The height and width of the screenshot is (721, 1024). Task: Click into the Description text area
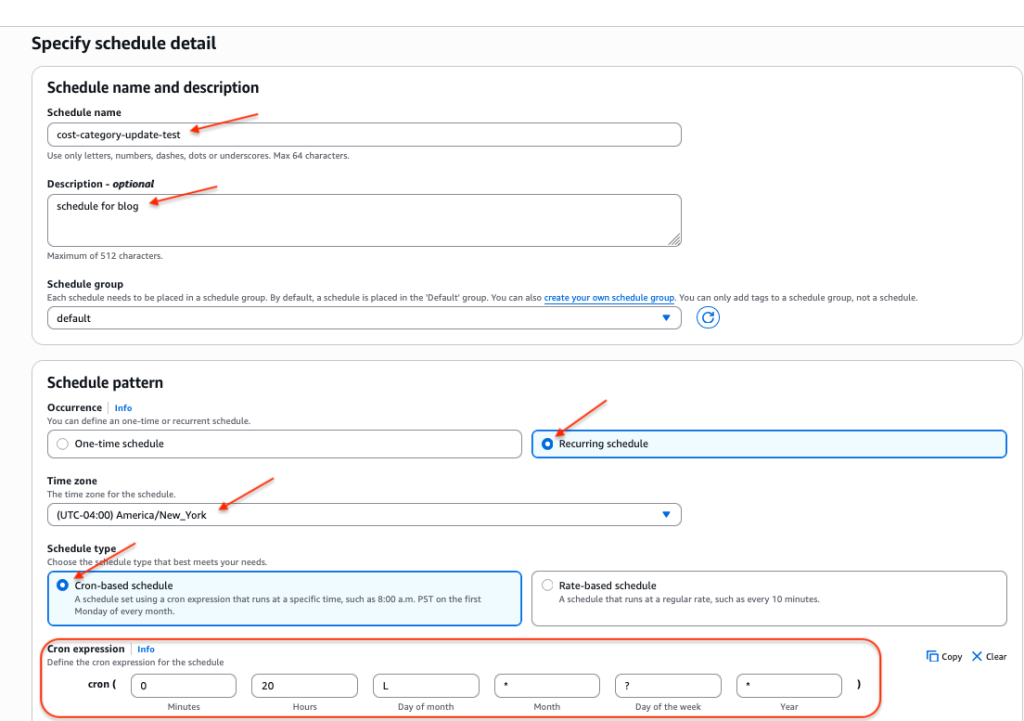coord(364,220)
